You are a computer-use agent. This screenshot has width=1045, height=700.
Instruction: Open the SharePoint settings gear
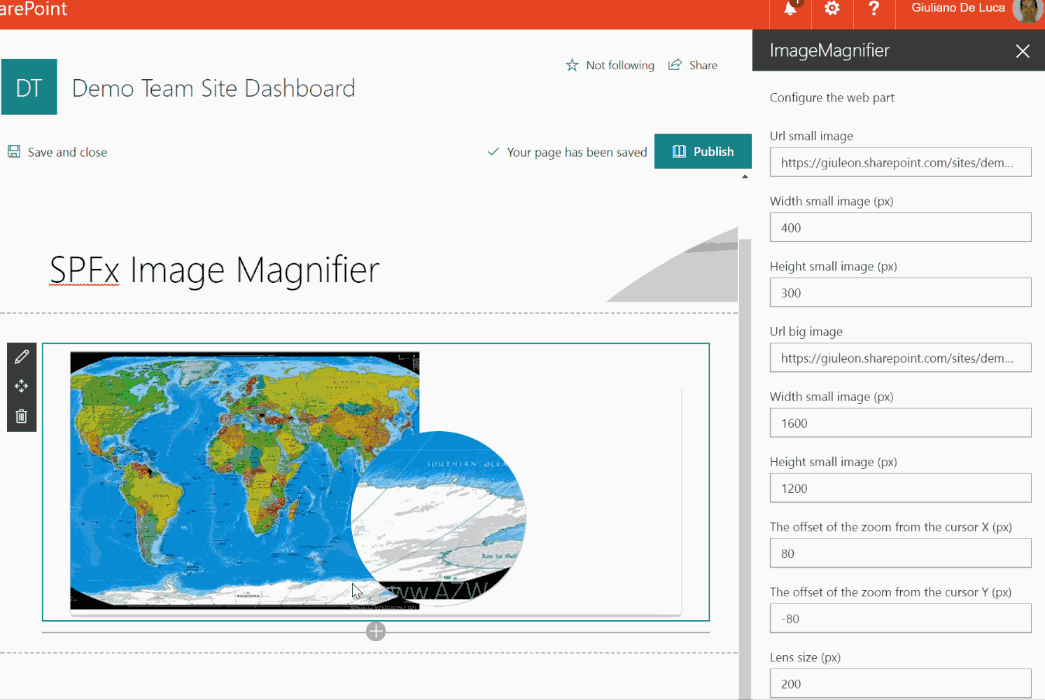click(831, 8)
